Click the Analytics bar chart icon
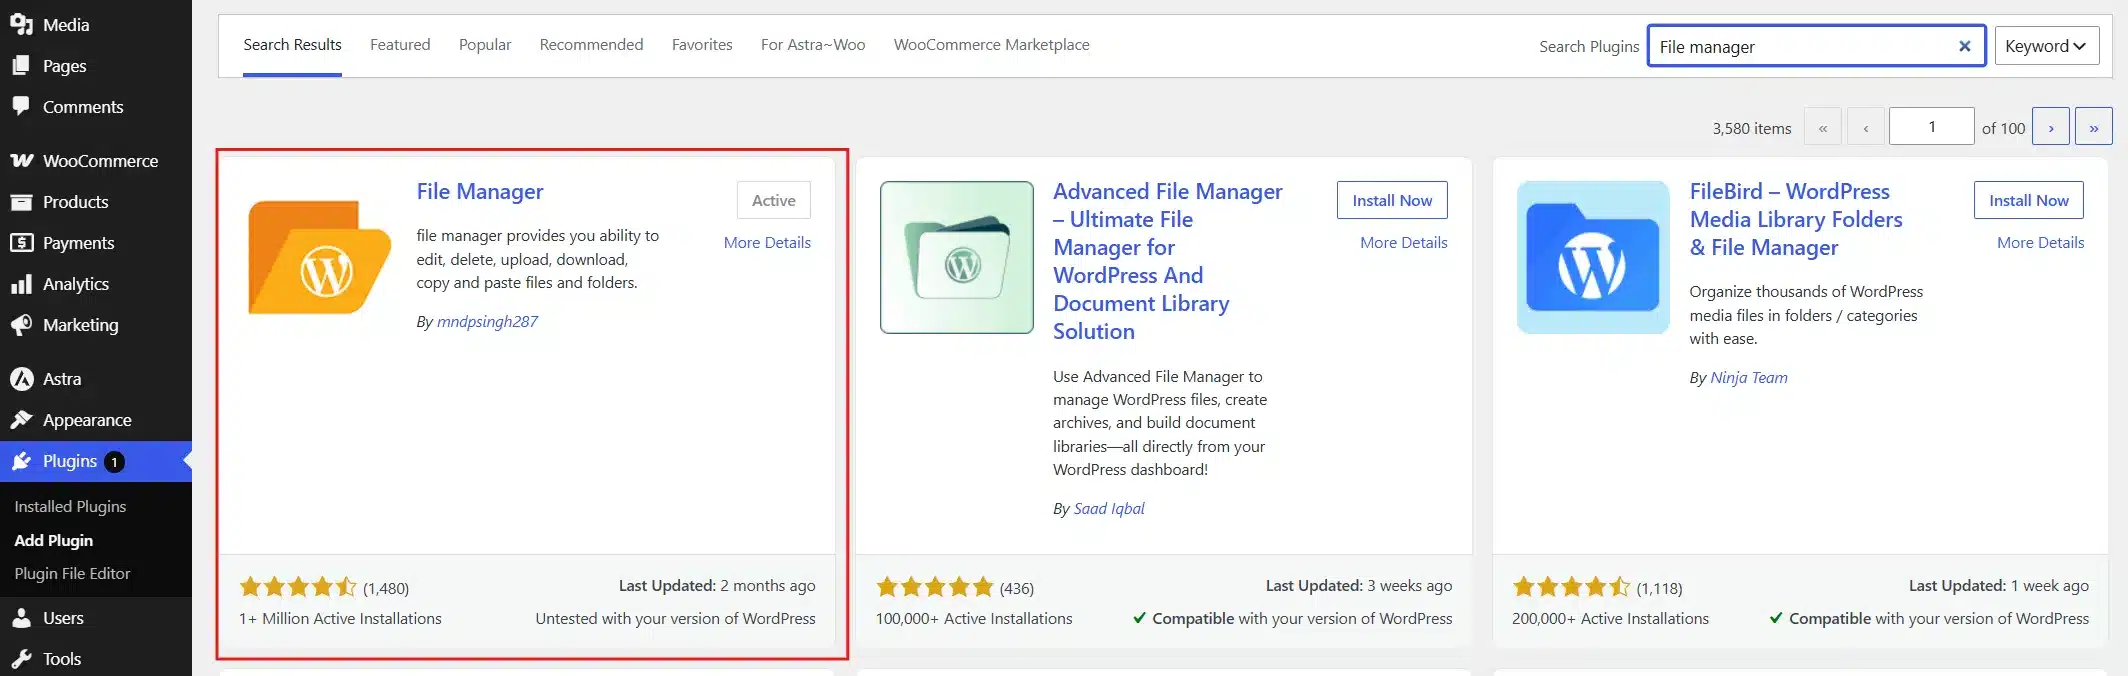 tap(21, 284)
